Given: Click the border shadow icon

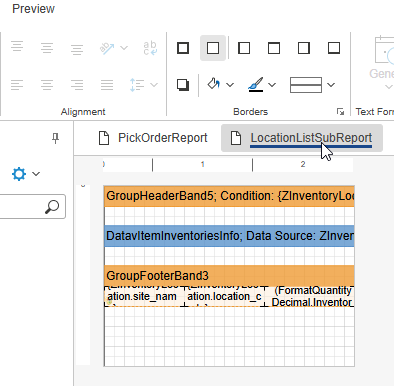Looking at the screenshot, I should 183,85.
